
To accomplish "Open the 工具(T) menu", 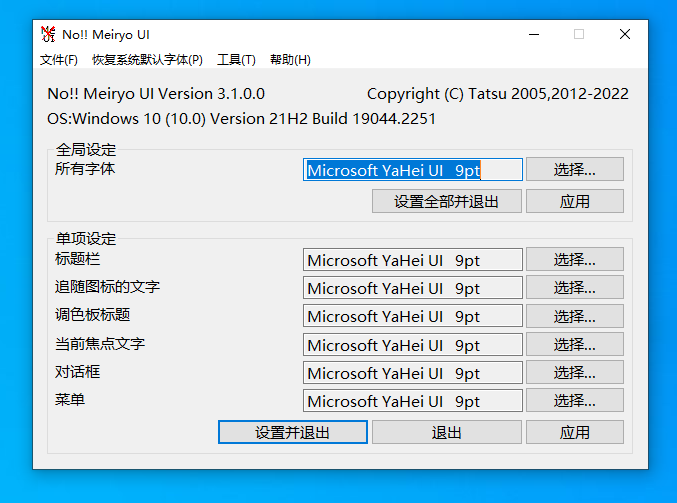I will 236,60.
